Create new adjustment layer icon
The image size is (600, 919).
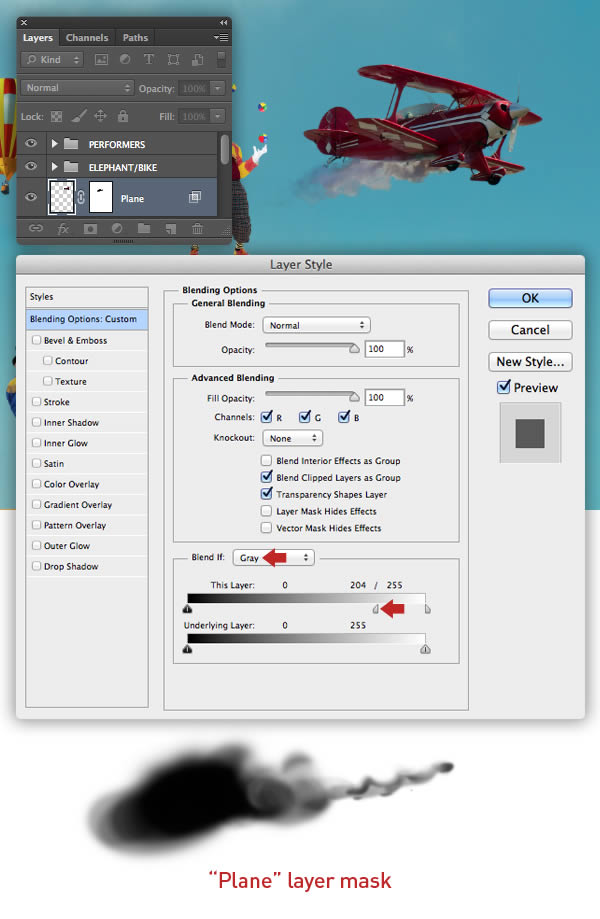pos(117,229)
